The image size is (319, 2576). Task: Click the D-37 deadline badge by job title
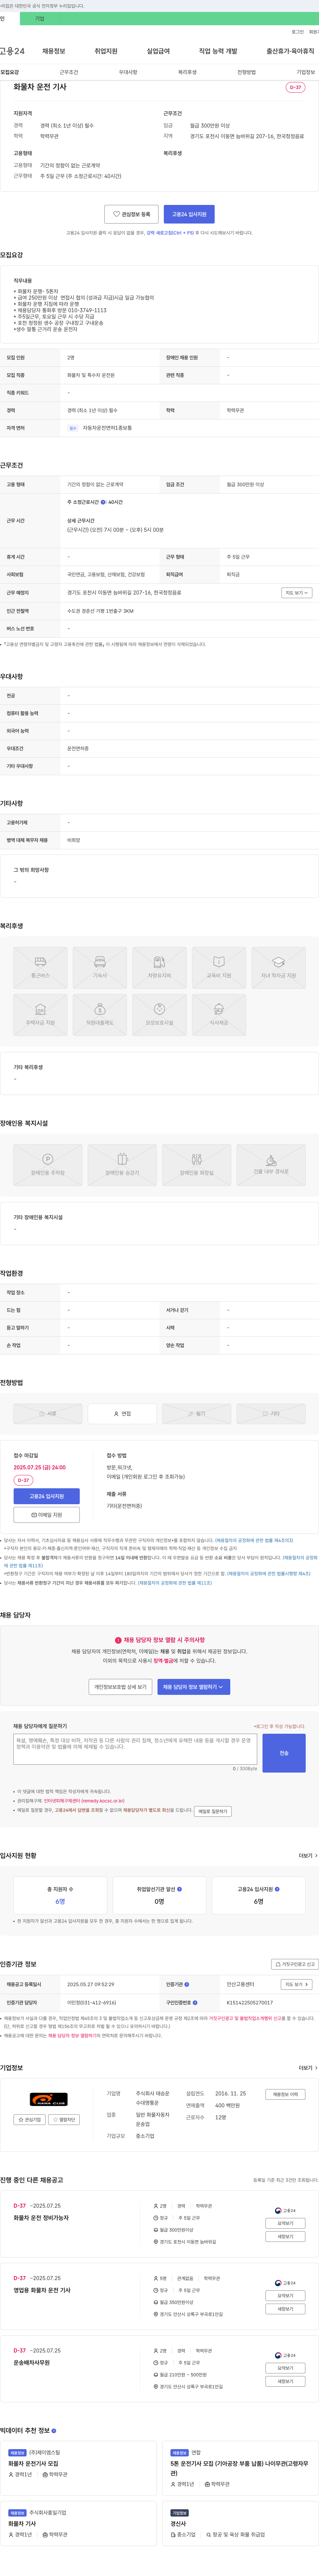295,87
